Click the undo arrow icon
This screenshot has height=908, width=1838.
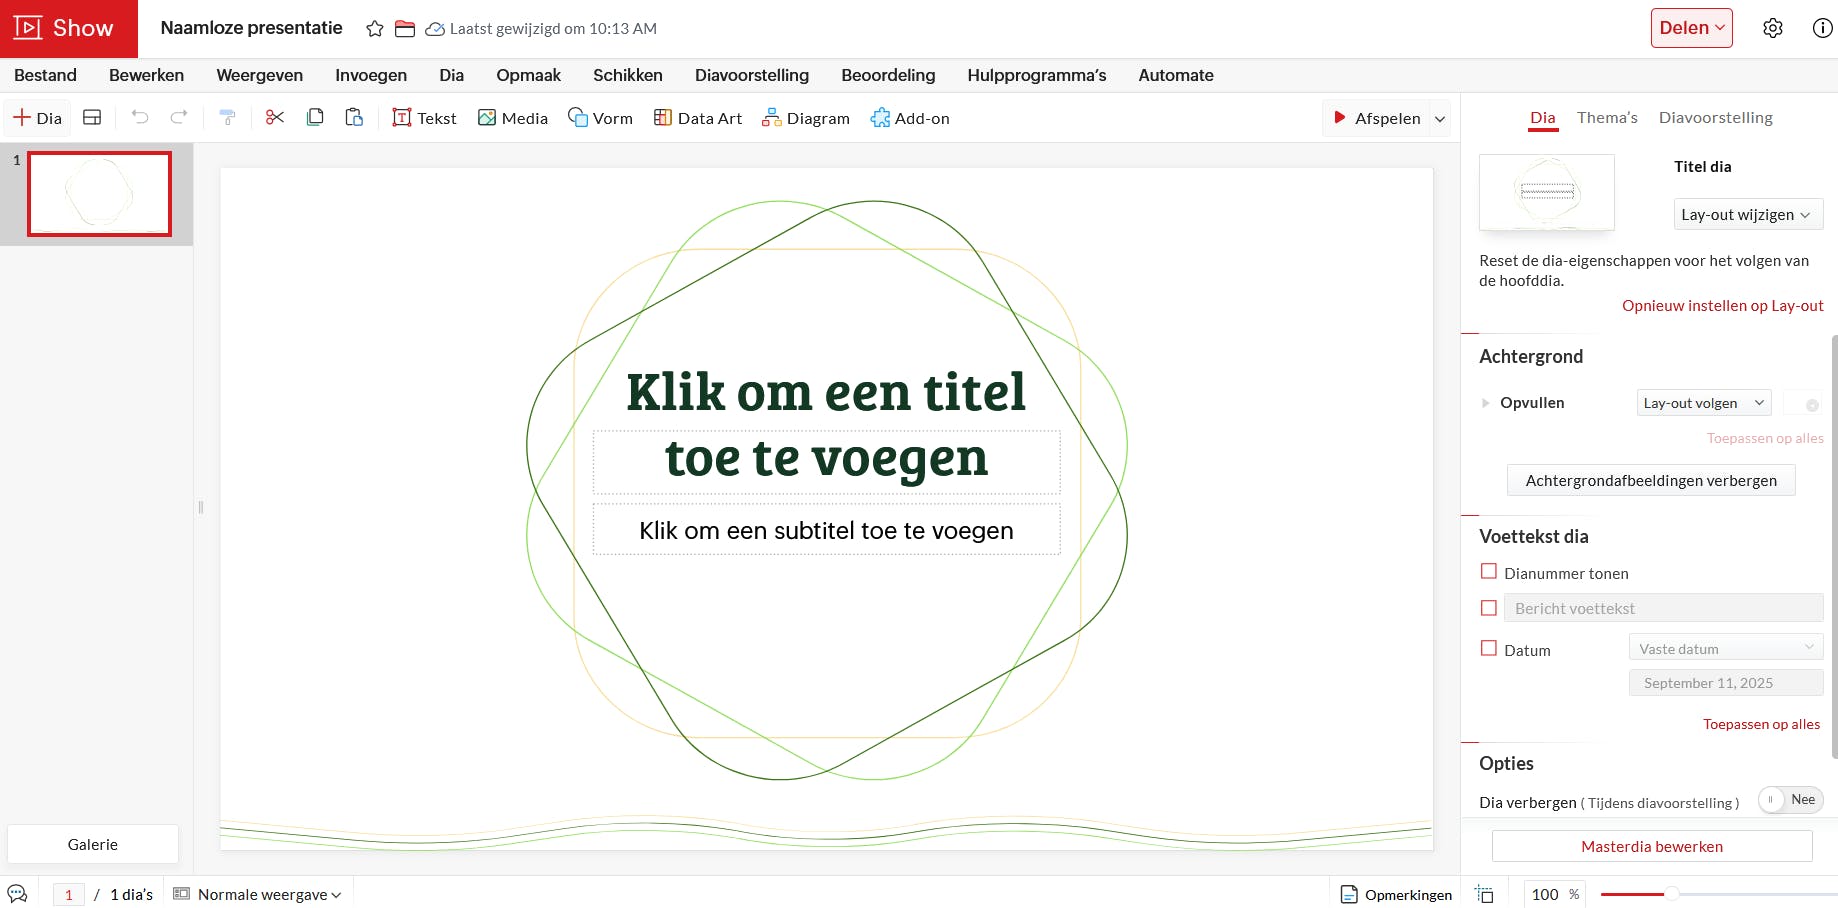point(139,117)
